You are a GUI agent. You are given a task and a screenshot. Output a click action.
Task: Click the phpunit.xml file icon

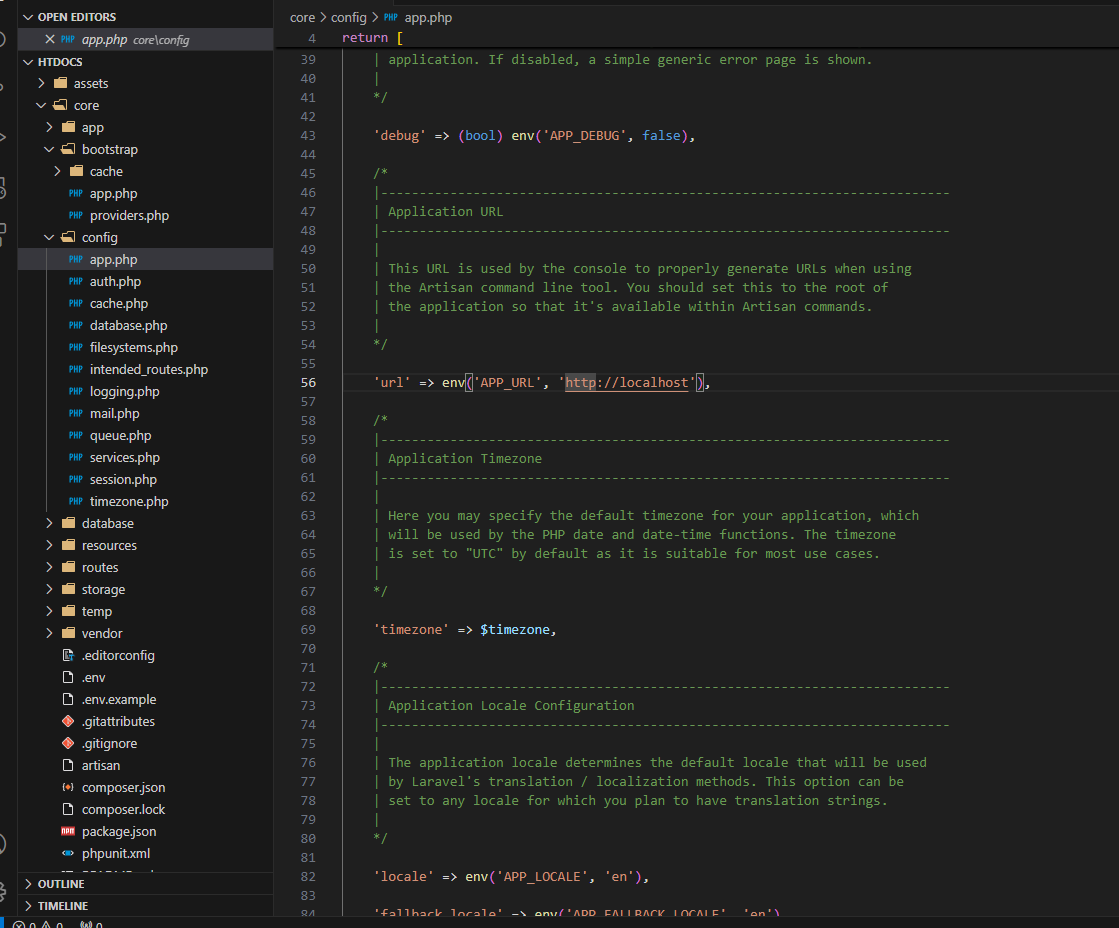pos(69,853)
